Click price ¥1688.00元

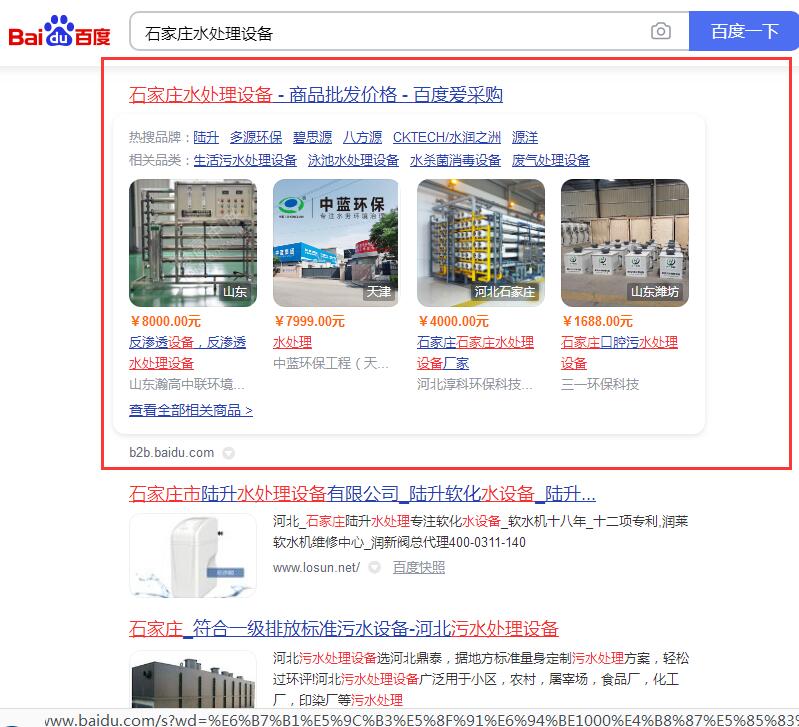(x=597, y=321)
